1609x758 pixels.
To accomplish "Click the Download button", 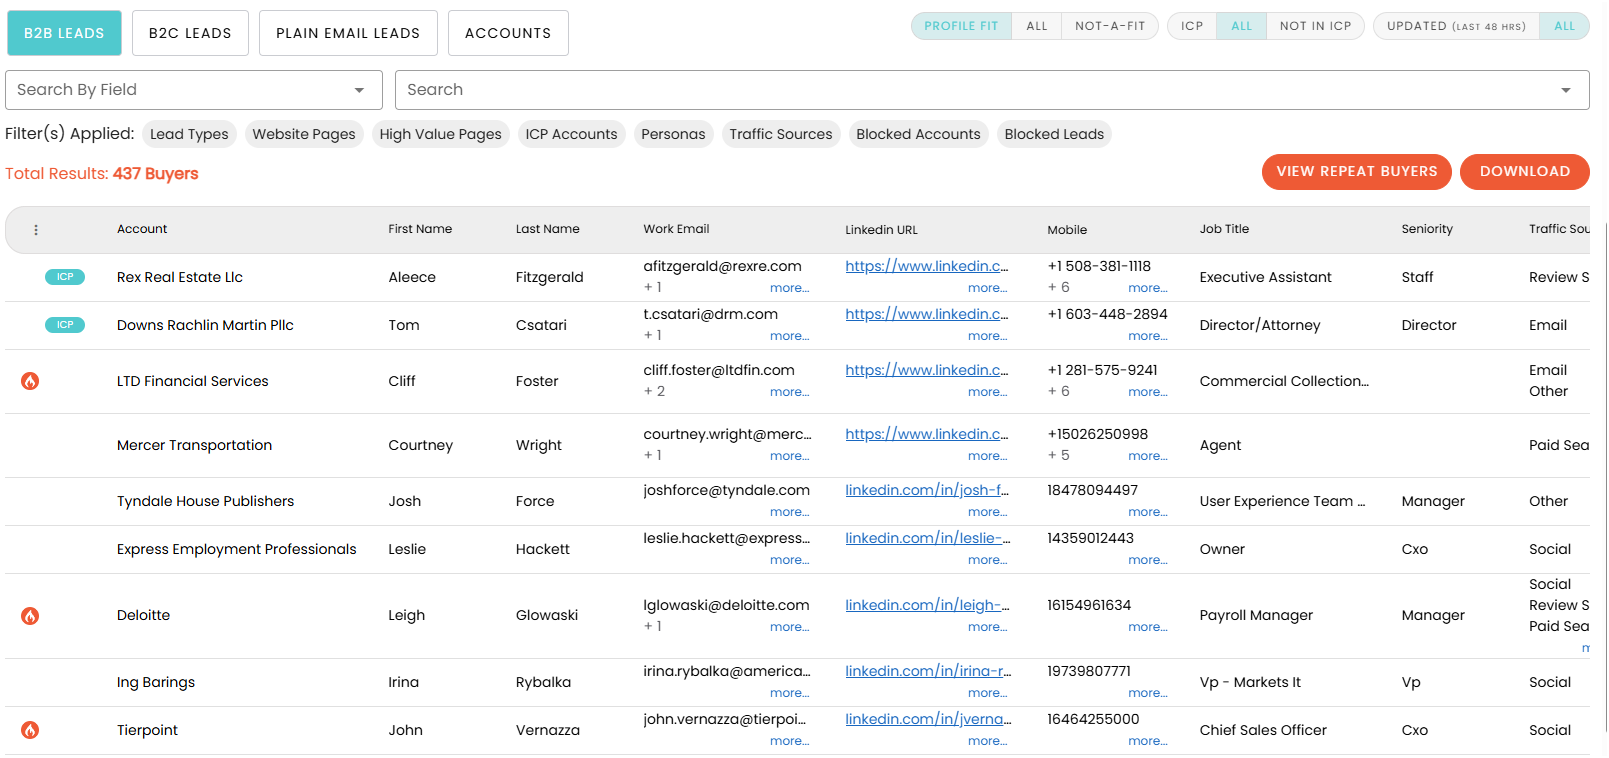I will (1525, 172).
